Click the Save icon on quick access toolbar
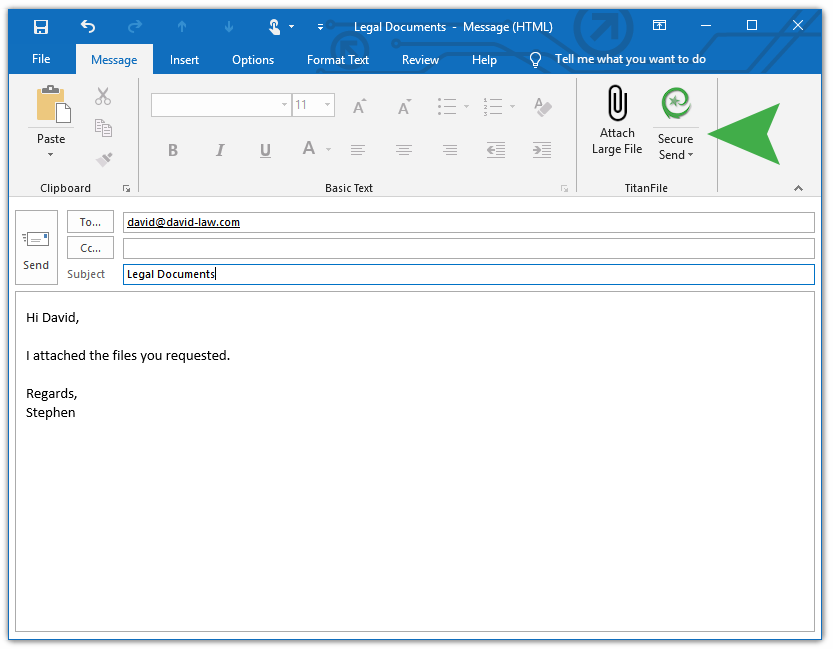 tap(40, 27)
